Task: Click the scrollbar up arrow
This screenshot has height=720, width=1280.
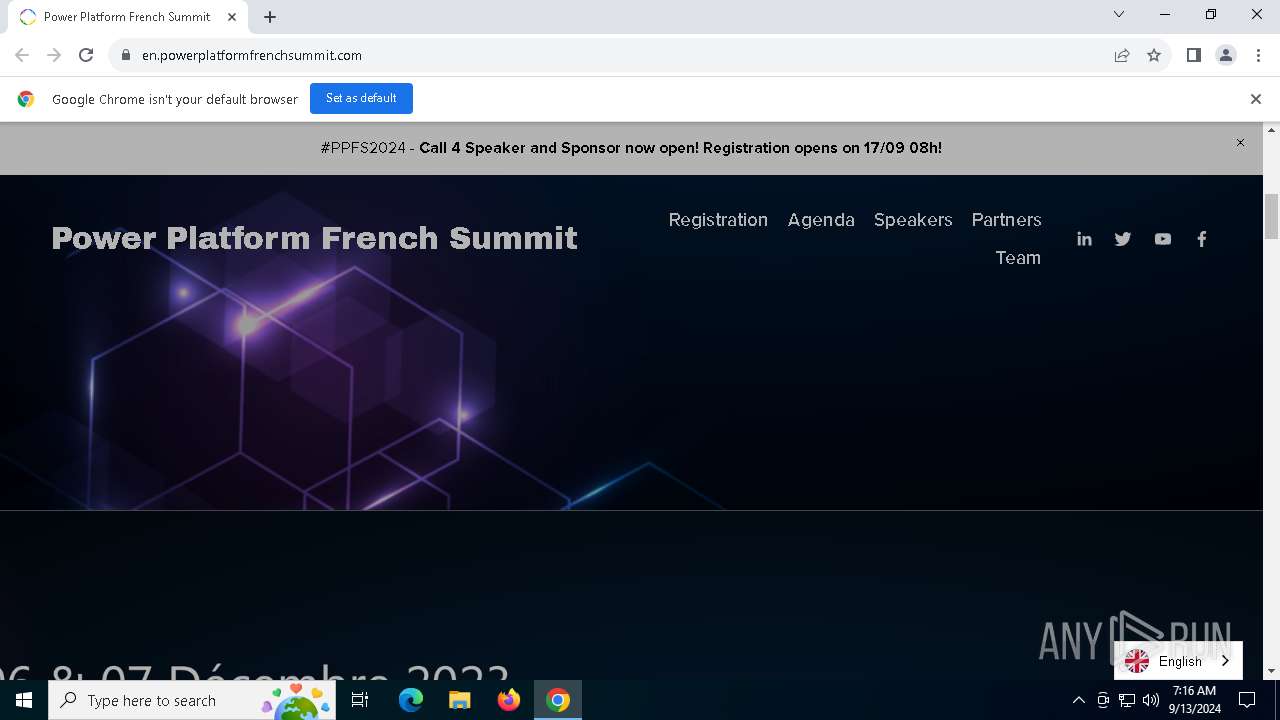Action: (1272, 130)
